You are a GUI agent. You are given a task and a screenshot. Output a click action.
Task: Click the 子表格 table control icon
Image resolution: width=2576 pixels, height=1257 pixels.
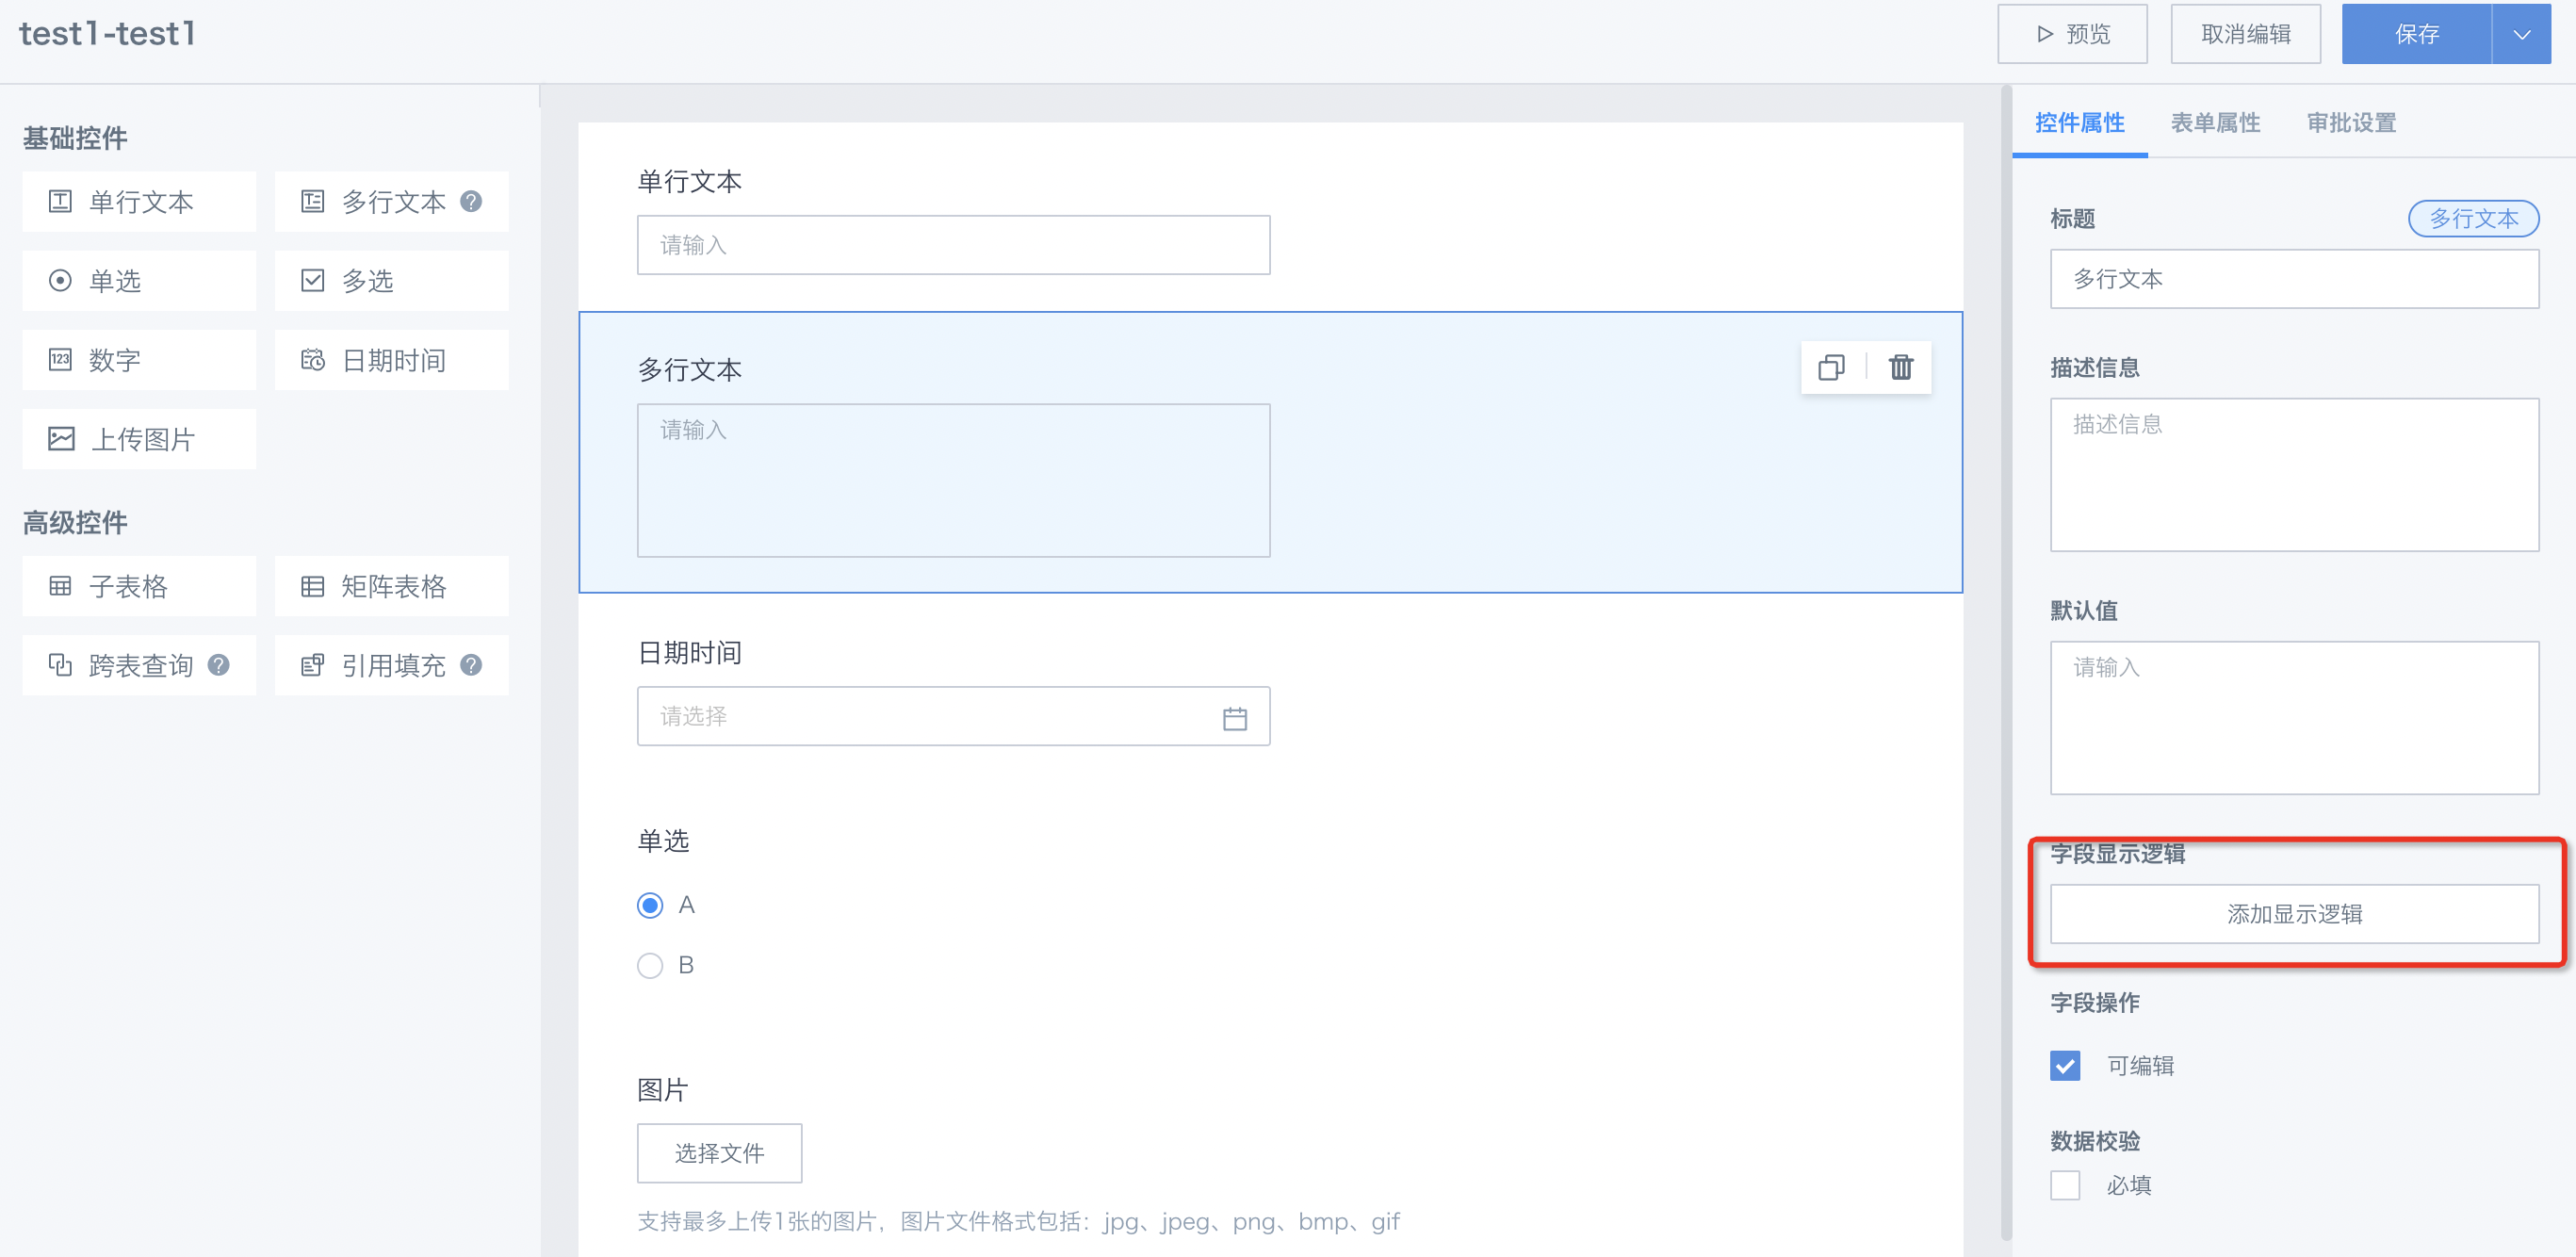[x=60, y=585]
